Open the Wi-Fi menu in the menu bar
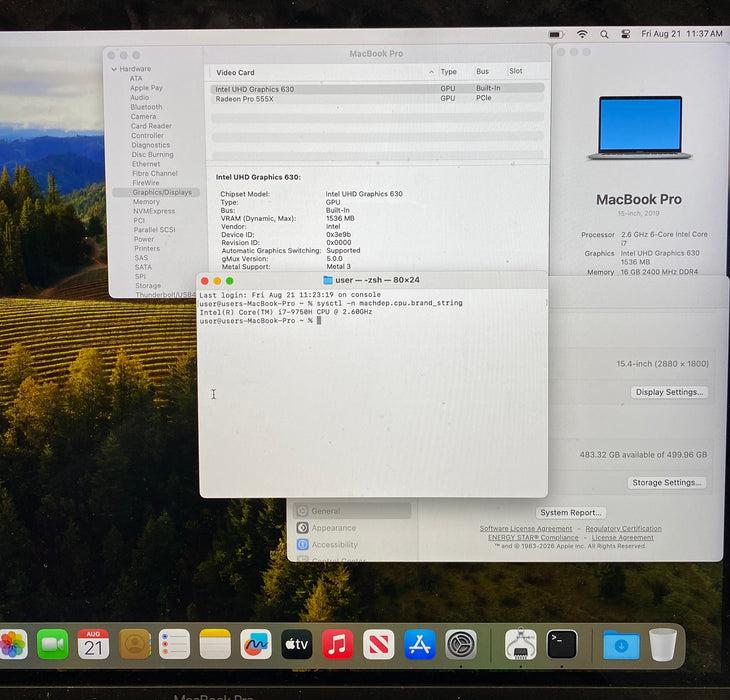Viewport: 730px width, 700px height. [x=582, y=34]
